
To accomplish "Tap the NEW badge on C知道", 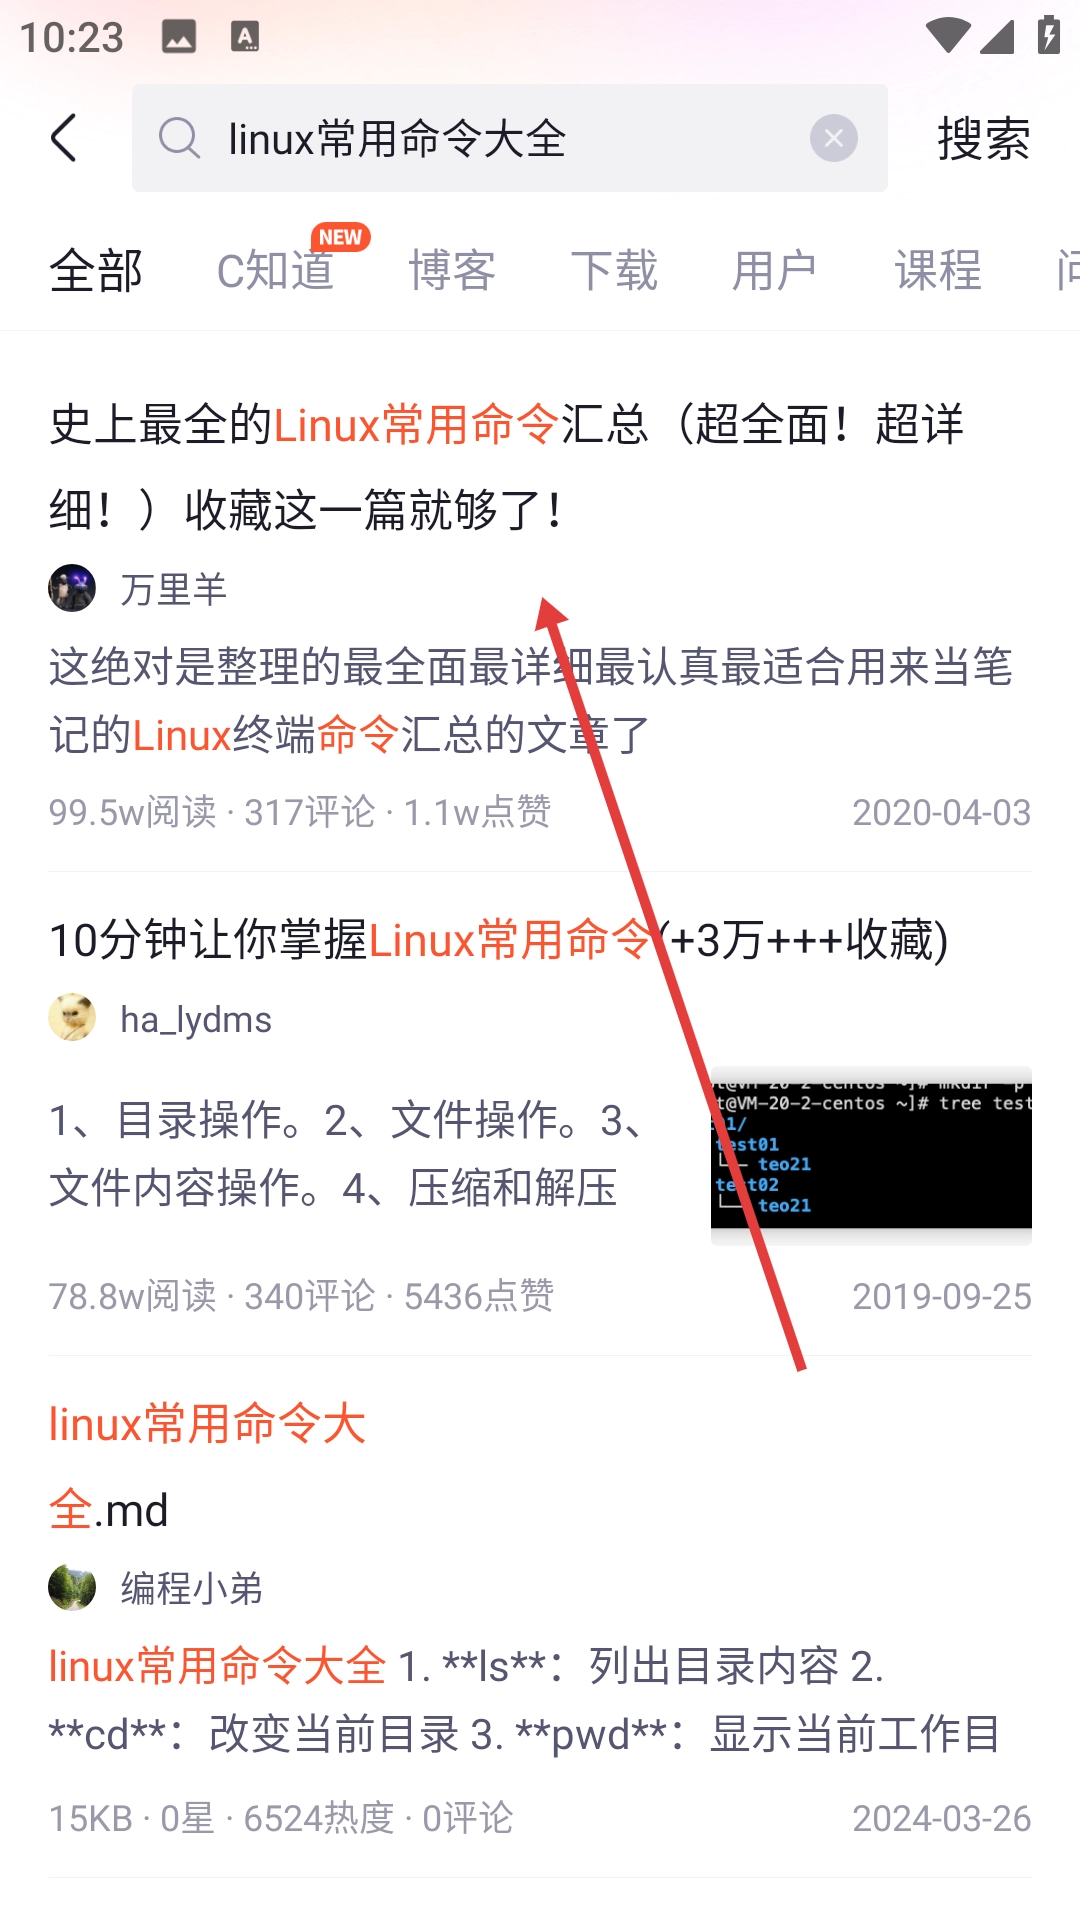I will click(340, 237).
